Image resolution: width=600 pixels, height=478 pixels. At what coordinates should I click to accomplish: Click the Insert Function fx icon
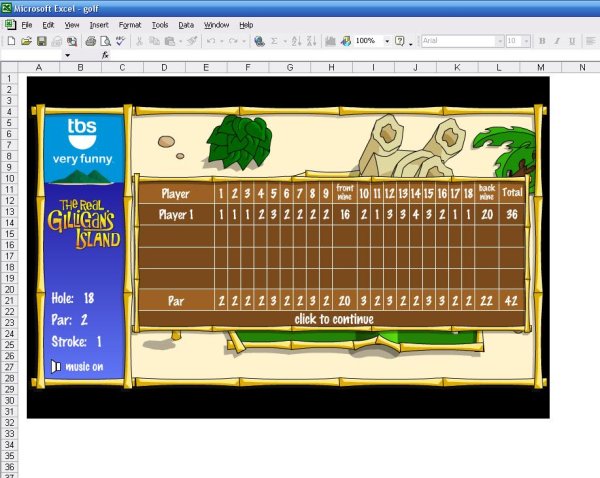[105, 55]
